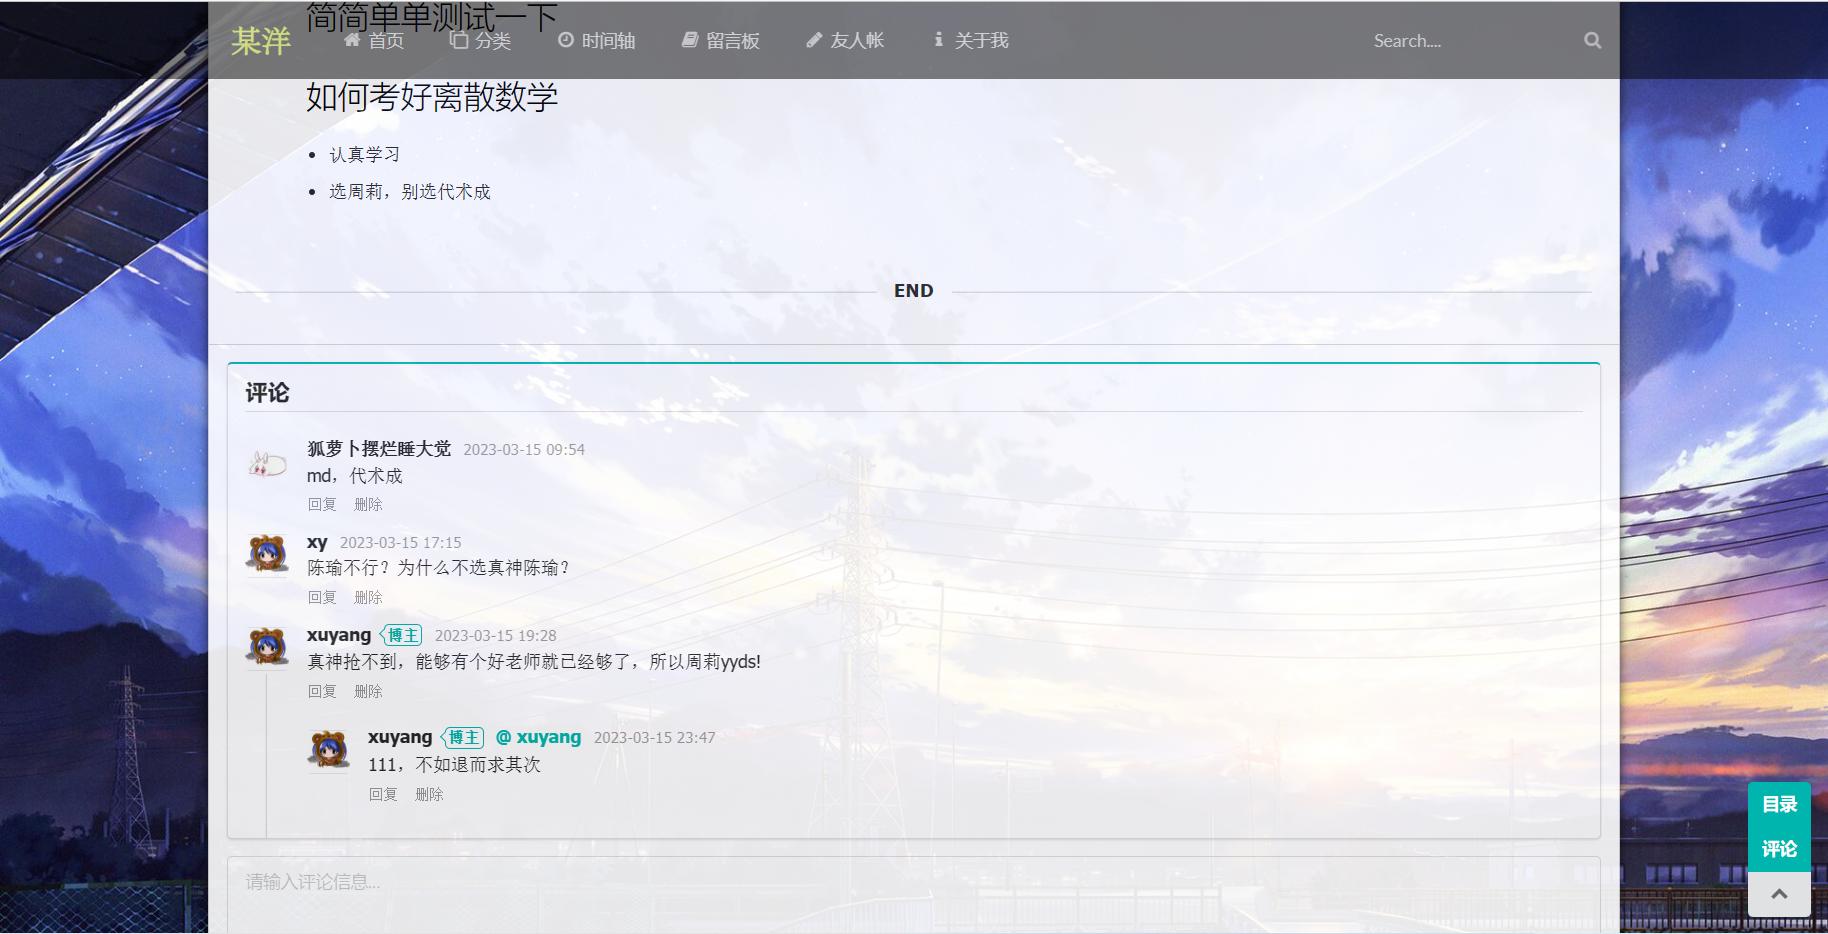Visit the 友人帐 friends links page
1828x934 pixels.
point(845,41)
